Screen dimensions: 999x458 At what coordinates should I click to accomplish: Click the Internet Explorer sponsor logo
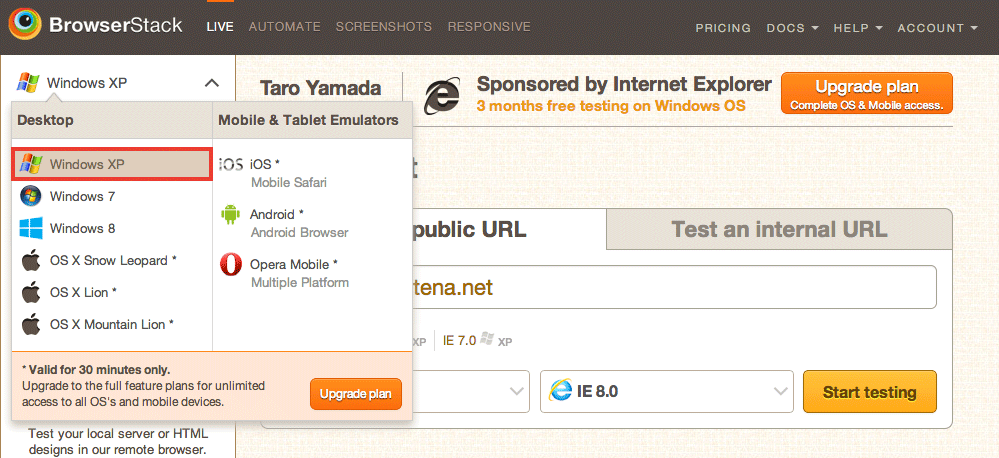pyautogui.click(x=442, y=96)
